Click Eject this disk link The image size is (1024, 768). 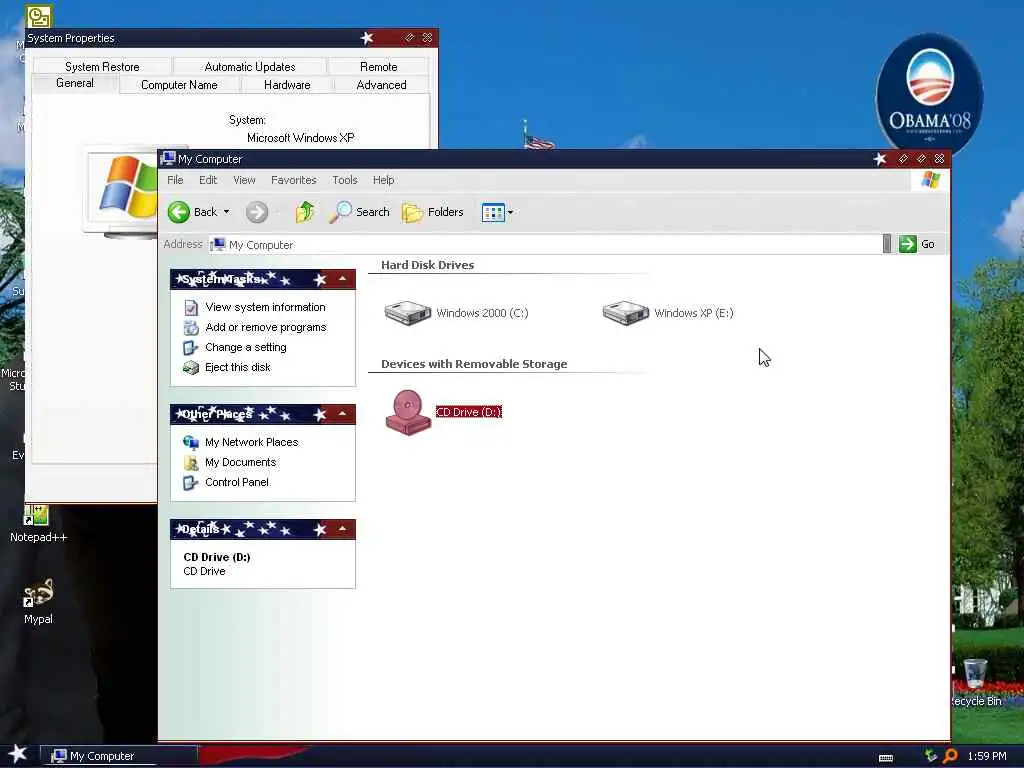pyautogui.click(x=238, y=367)
